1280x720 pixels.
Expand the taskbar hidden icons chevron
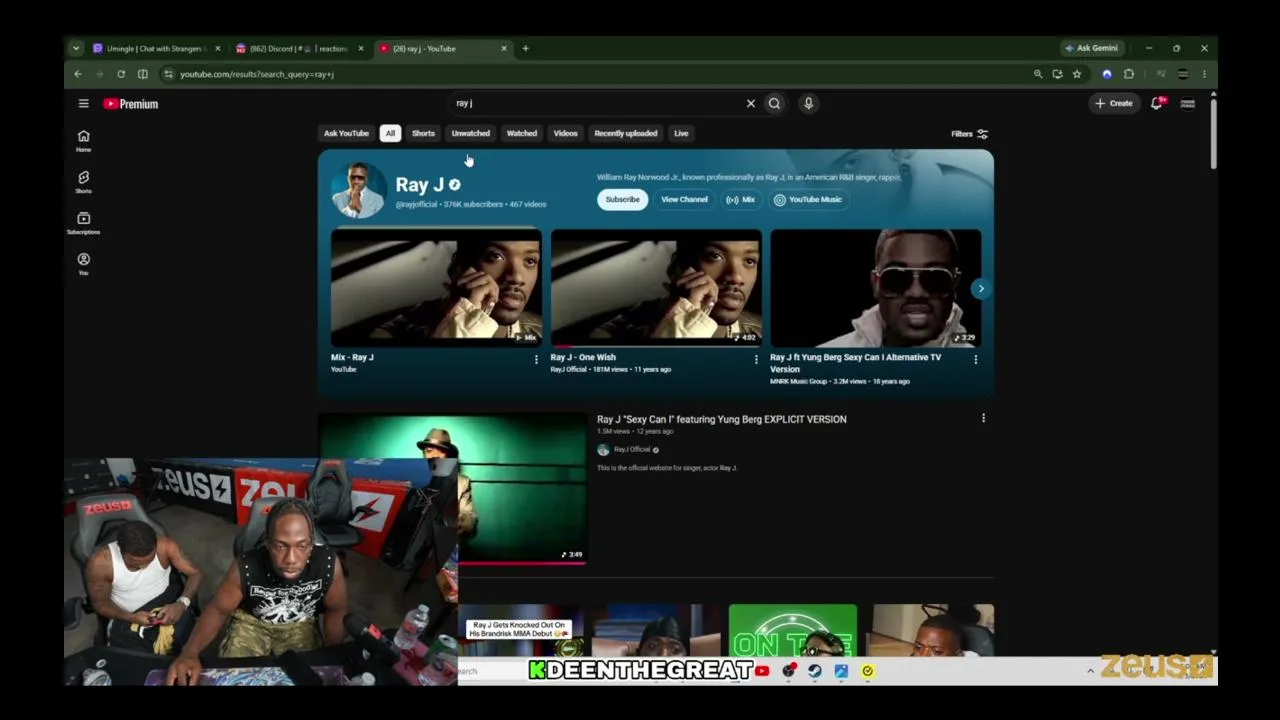point(1090,671)
